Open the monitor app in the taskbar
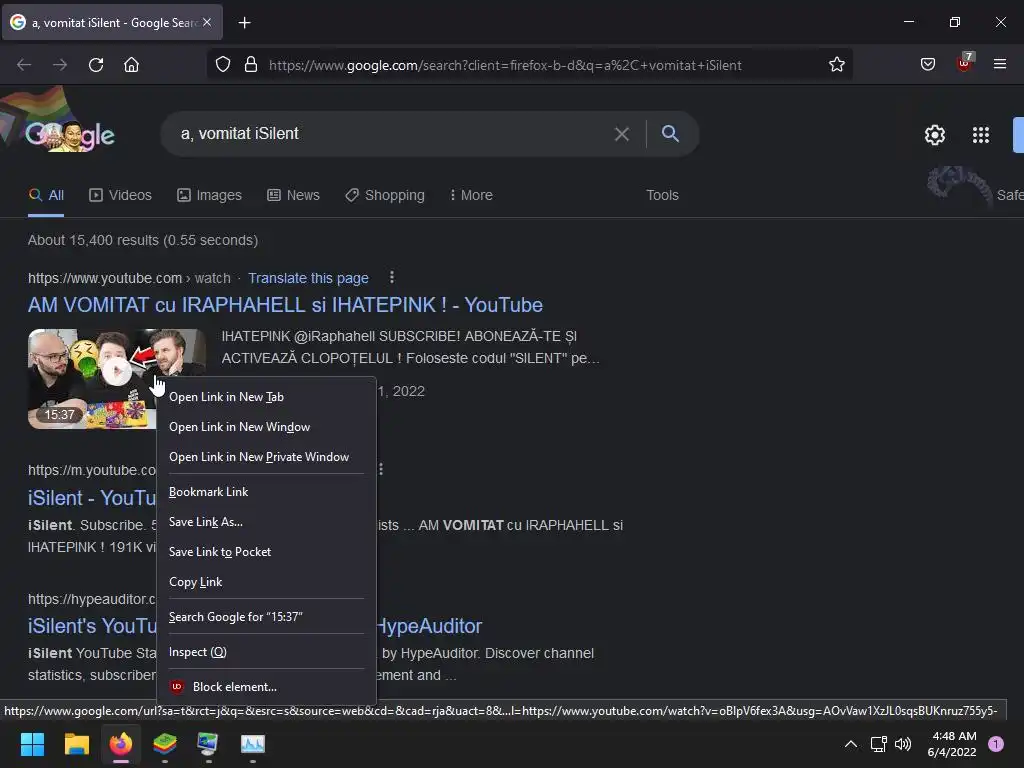Image resolution: width=1024 pixels, height=768 pixels. 208,744
